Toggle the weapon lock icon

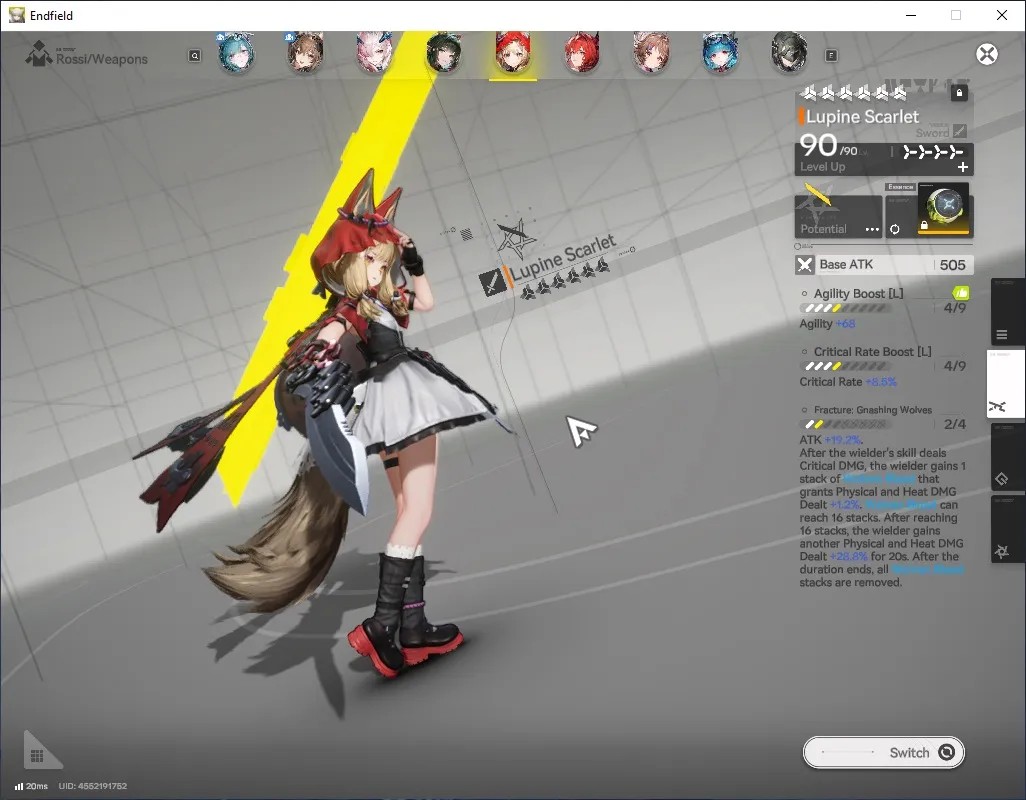959,93
